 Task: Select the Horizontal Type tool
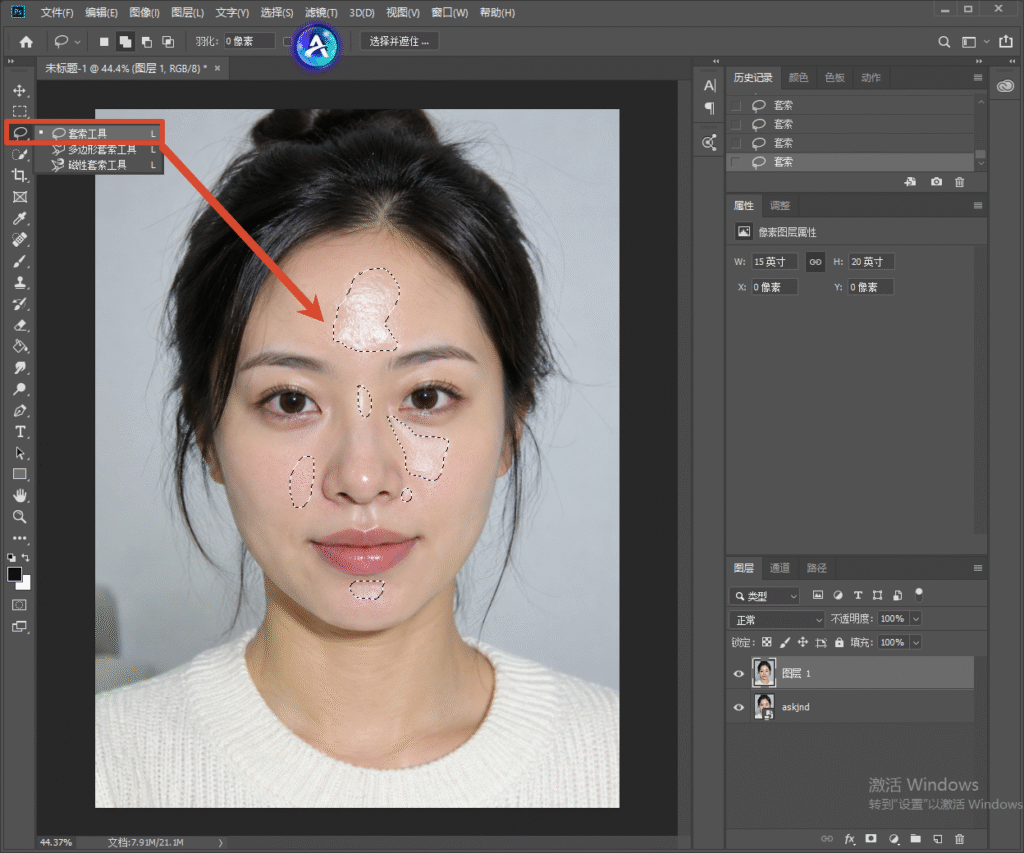tap(20, 432)
